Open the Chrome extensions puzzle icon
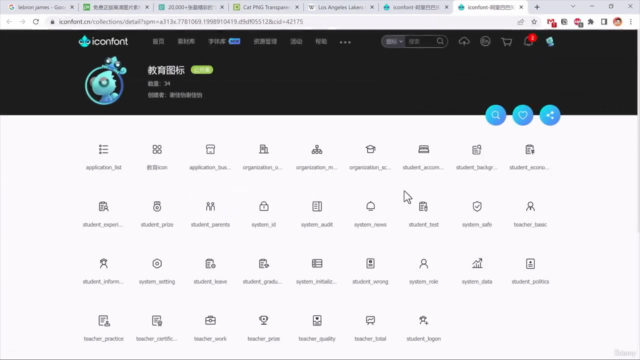 591,22
